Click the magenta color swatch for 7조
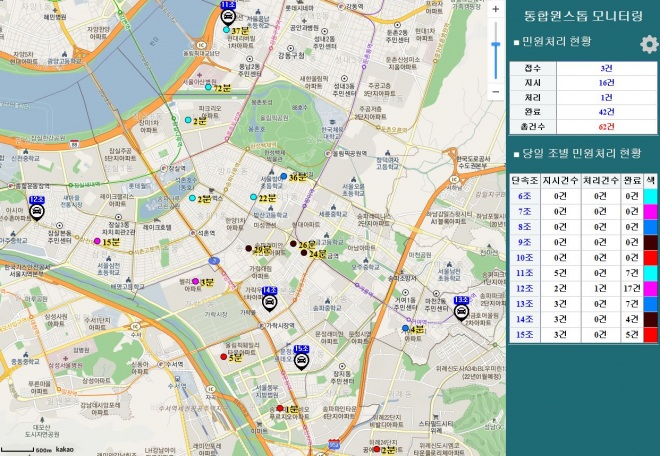Image resolution: width=660 pixels, height=456 pixels. pyautogui.click(x=650, y=211)
